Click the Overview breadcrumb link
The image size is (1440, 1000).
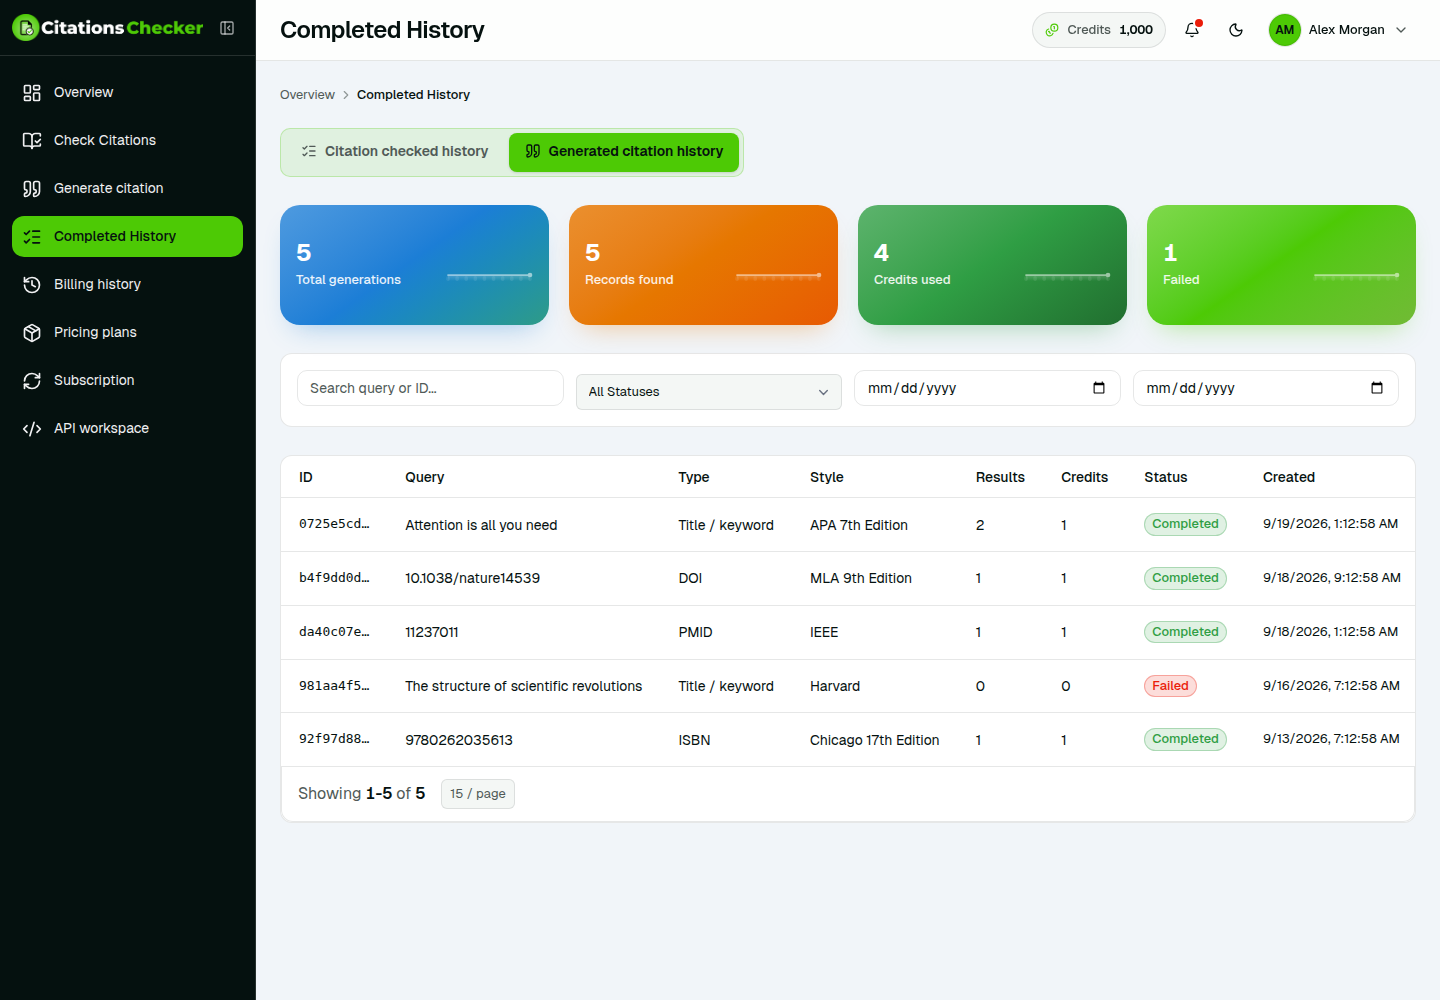pos(307,95)
